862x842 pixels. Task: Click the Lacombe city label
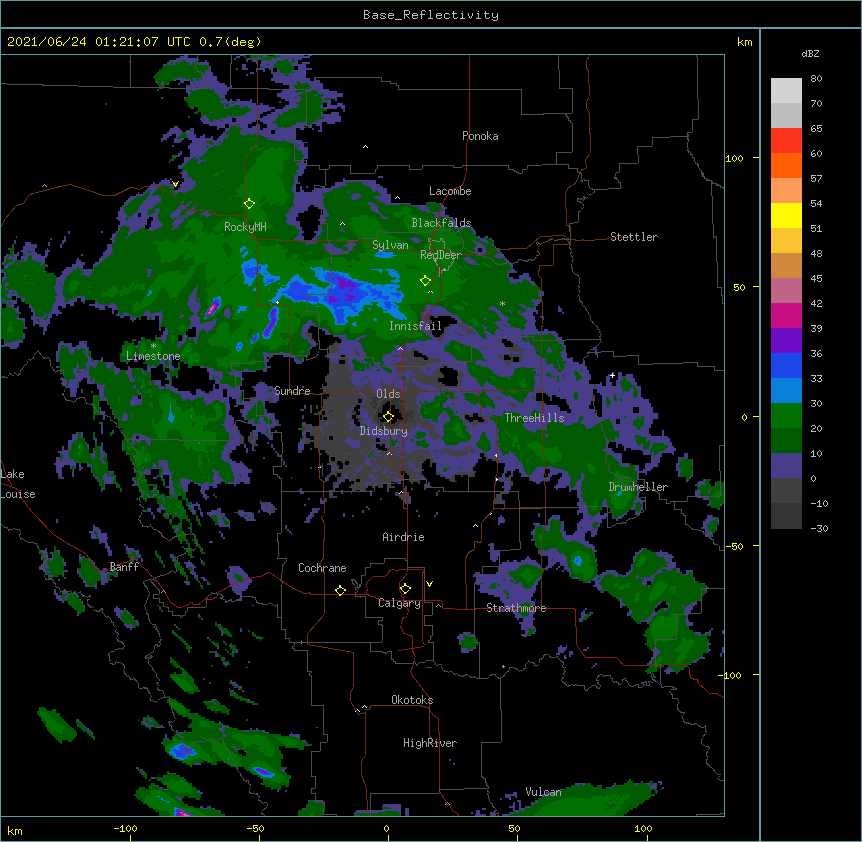(450, 191)
